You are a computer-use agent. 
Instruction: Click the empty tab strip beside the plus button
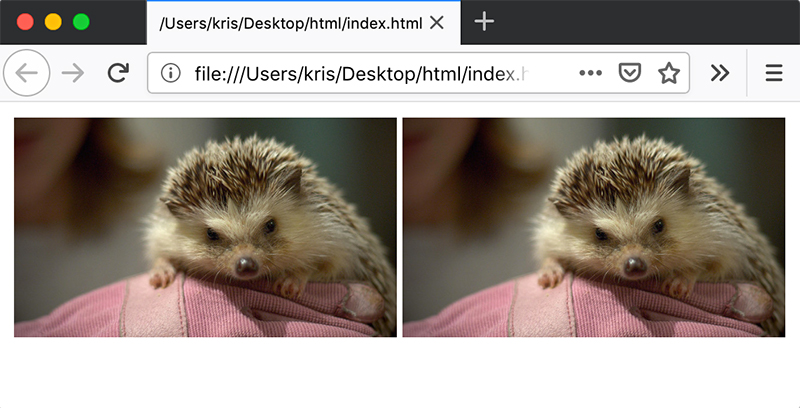tap(650, 22)
